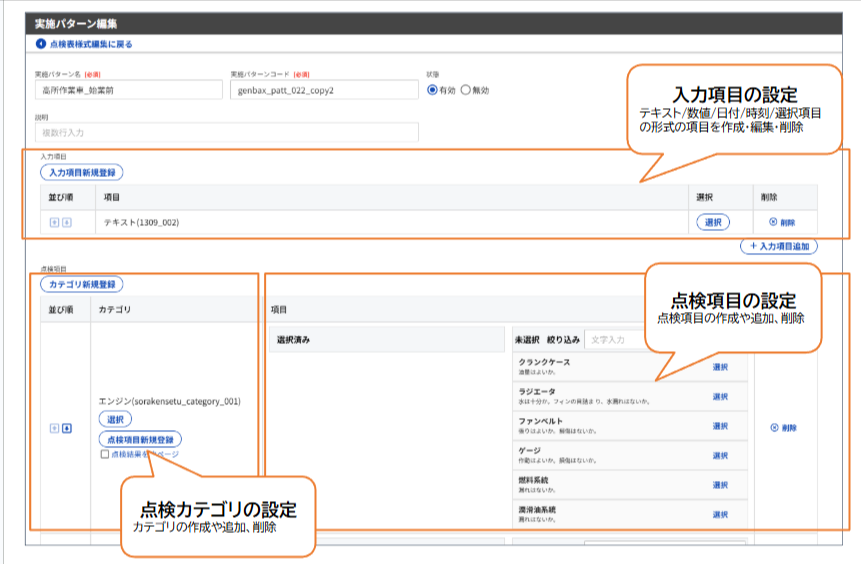Select the クランクケース inspection item
Screen dimensions: 861x564
click(720, 367)
